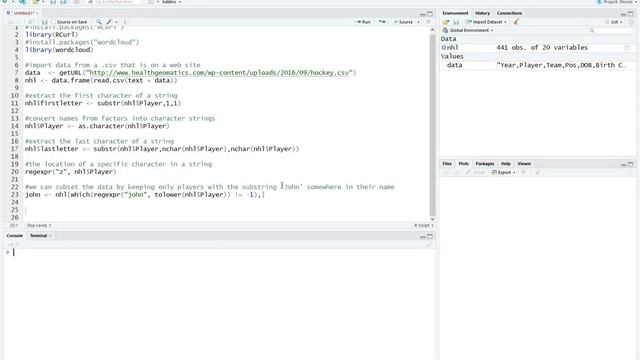Switch to the Environment tab

point(455,13)
